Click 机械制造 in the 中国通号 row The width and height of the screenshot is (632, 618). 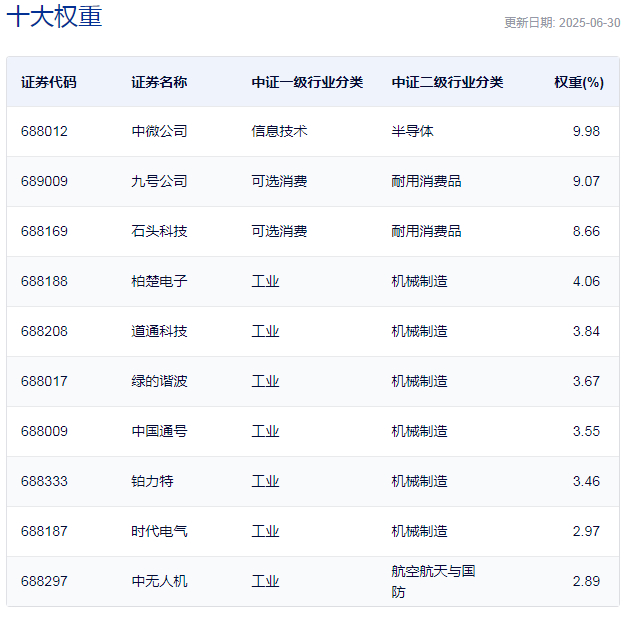420,431
